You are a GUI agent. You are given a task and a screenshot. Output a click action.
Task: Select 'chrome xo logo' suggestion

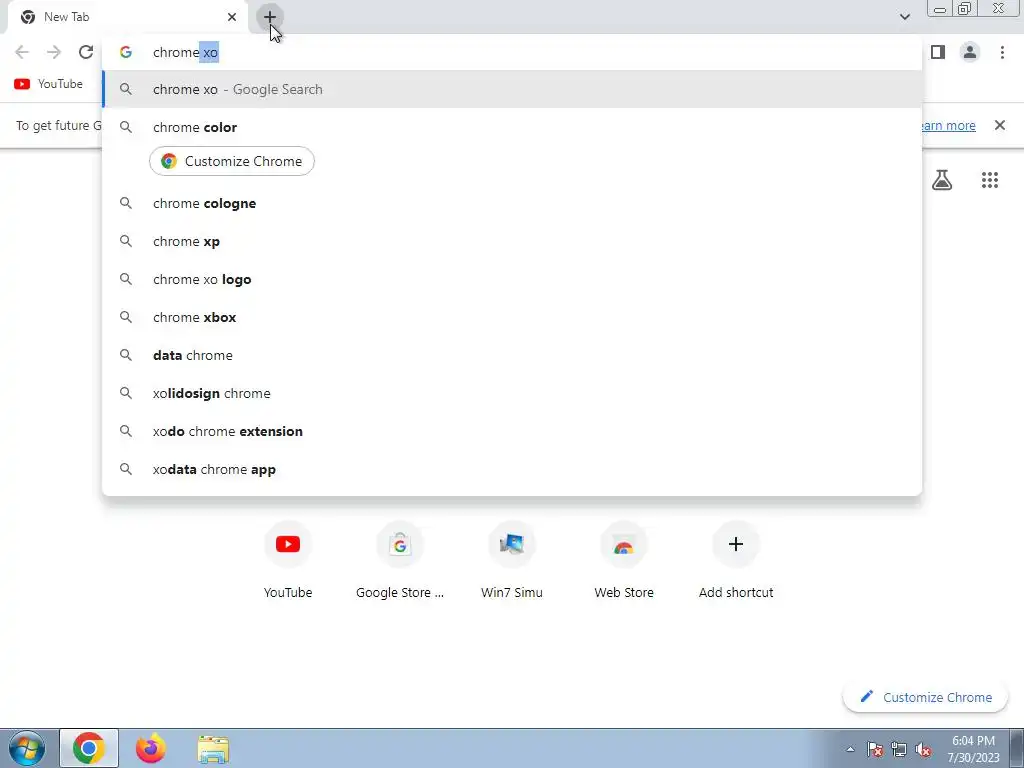[512, 279]
